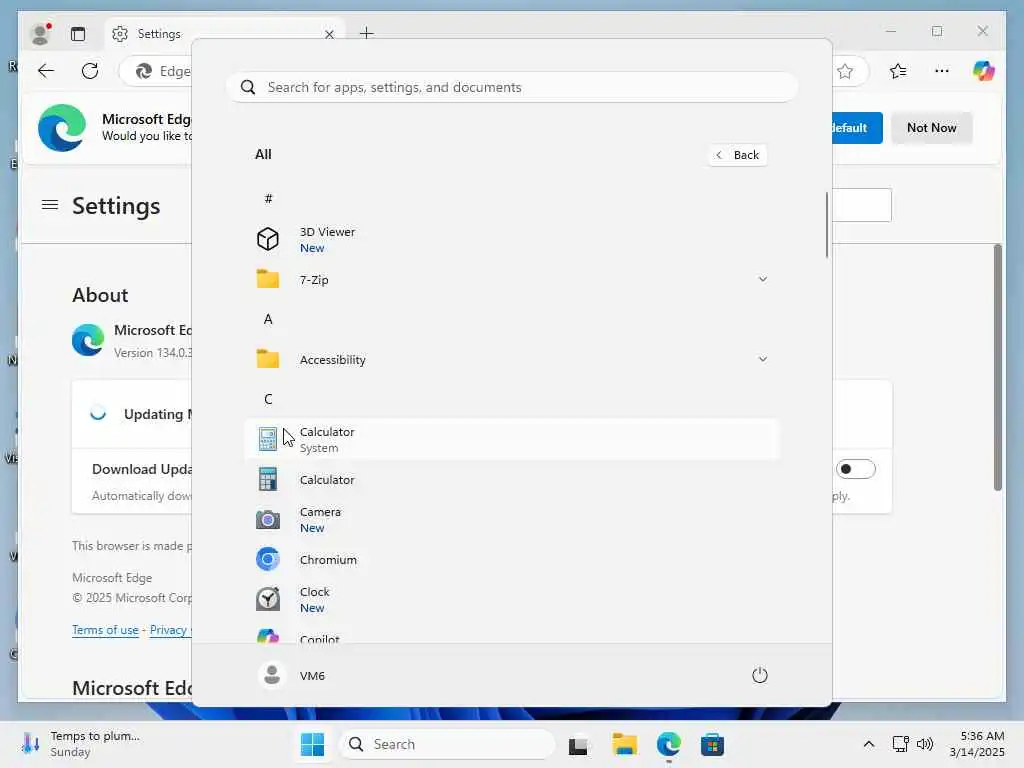Click the Accessibility folder icon
Viewport: 1024px width, 768px height.
pos(268,359)
